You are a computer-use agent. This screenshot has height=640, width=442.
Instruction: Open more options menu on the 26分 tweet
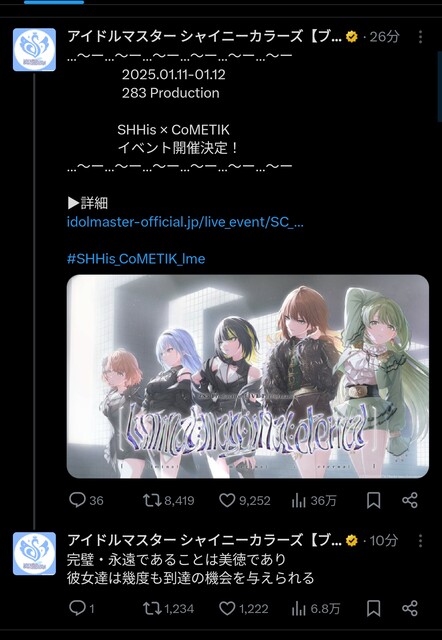coord(420,37)
